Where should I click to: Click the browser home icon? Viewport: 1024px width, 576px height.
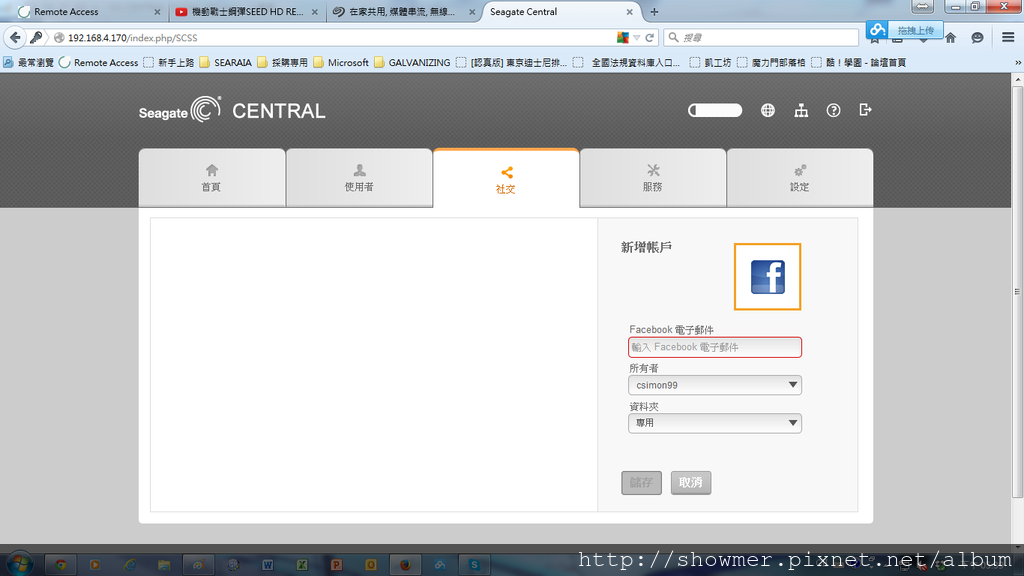(x=951, y=38)
